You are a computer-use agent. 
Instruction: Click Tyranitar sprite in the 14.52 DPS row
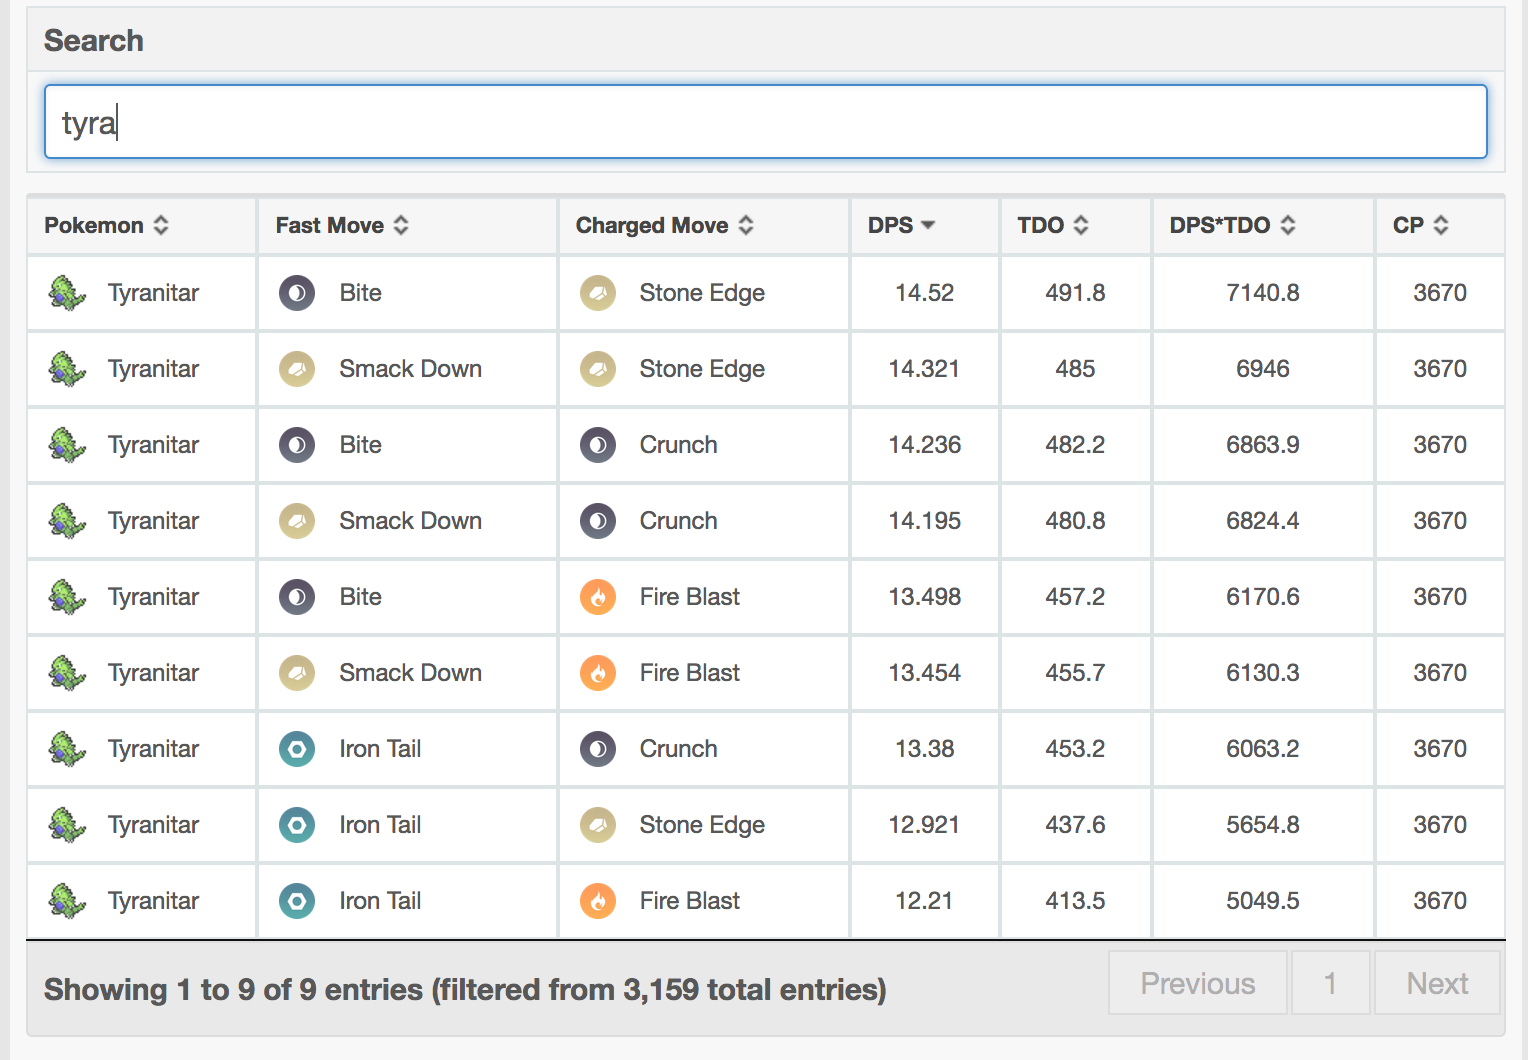point(68,293)
